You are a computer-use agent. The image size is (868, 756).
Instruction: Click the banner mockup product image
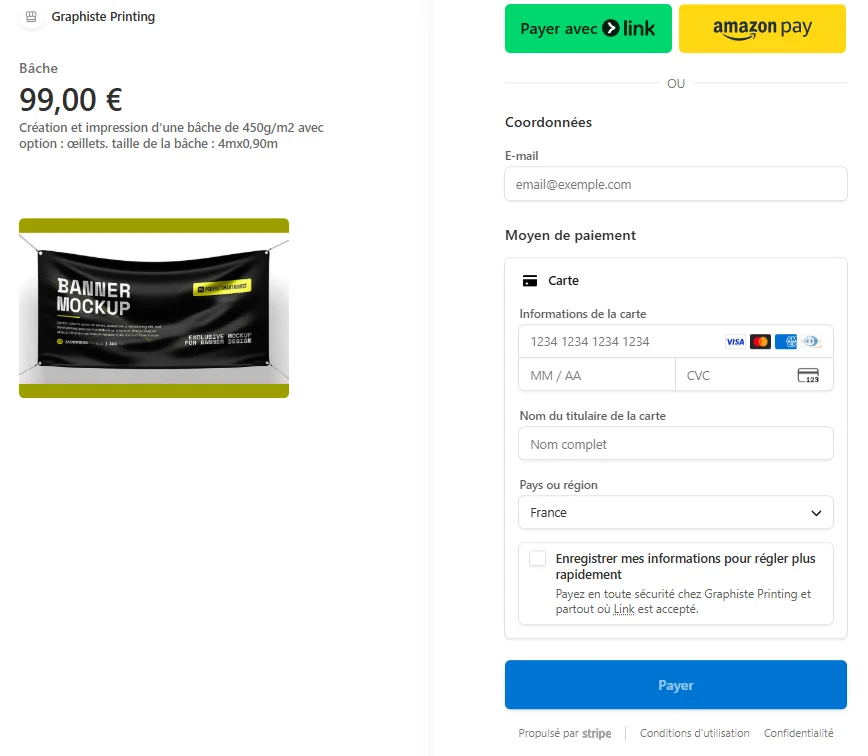tap(154, 308)
